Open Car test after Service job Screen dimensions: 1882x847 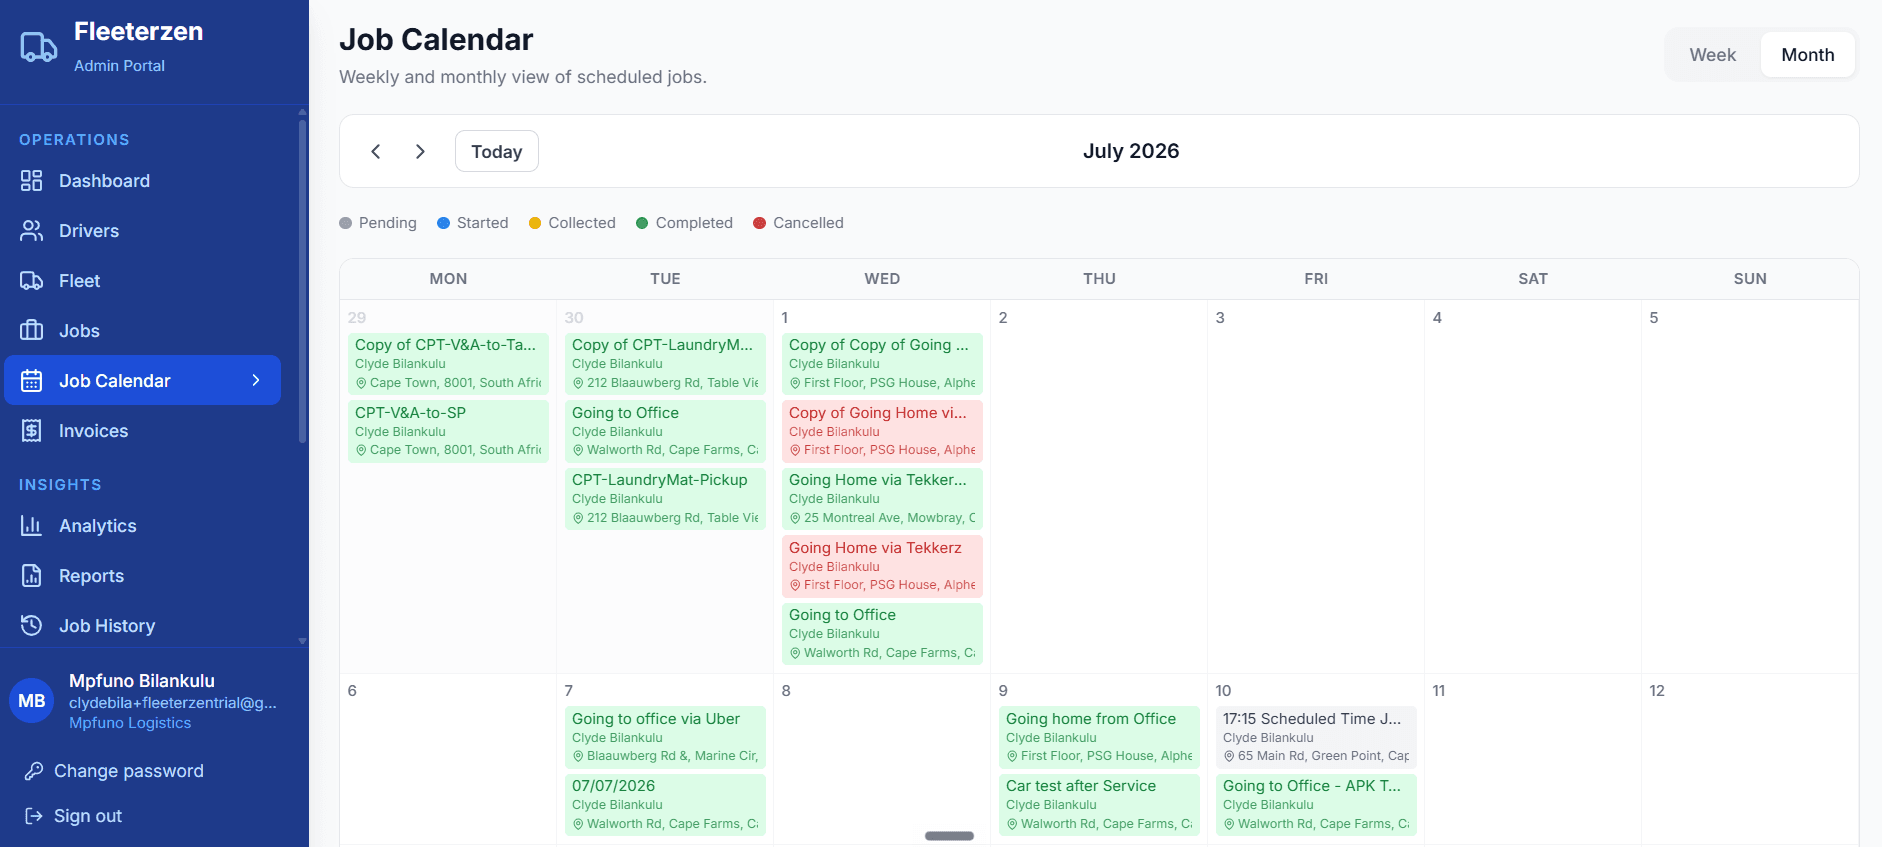click(1099, 804)
